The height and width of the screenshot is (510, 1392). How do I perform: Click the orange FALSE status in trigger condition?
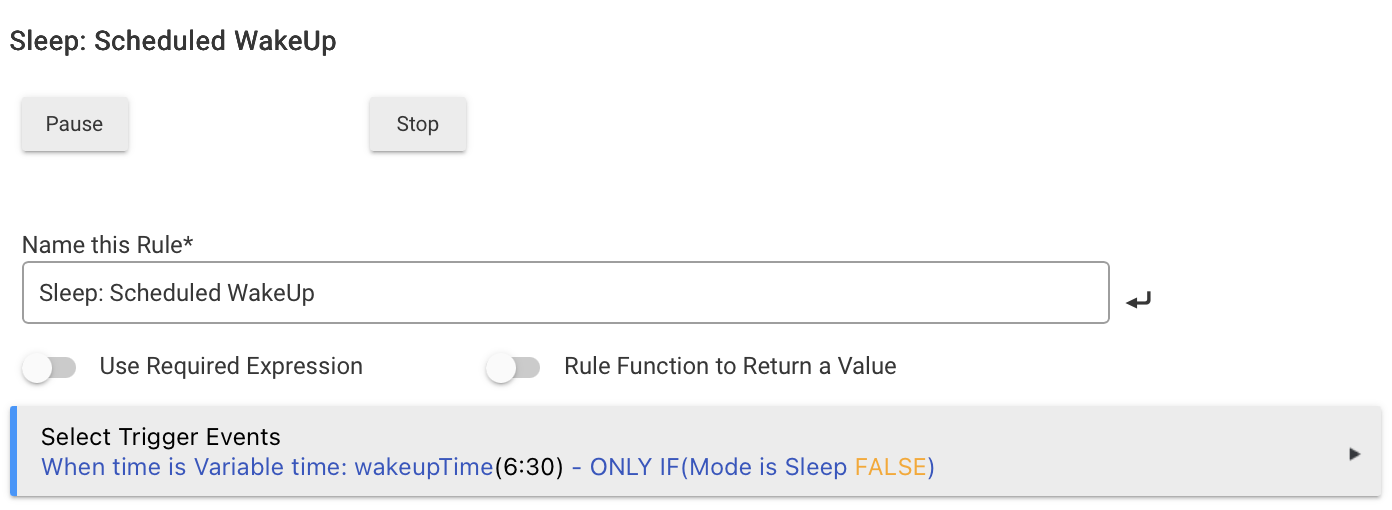890,467
